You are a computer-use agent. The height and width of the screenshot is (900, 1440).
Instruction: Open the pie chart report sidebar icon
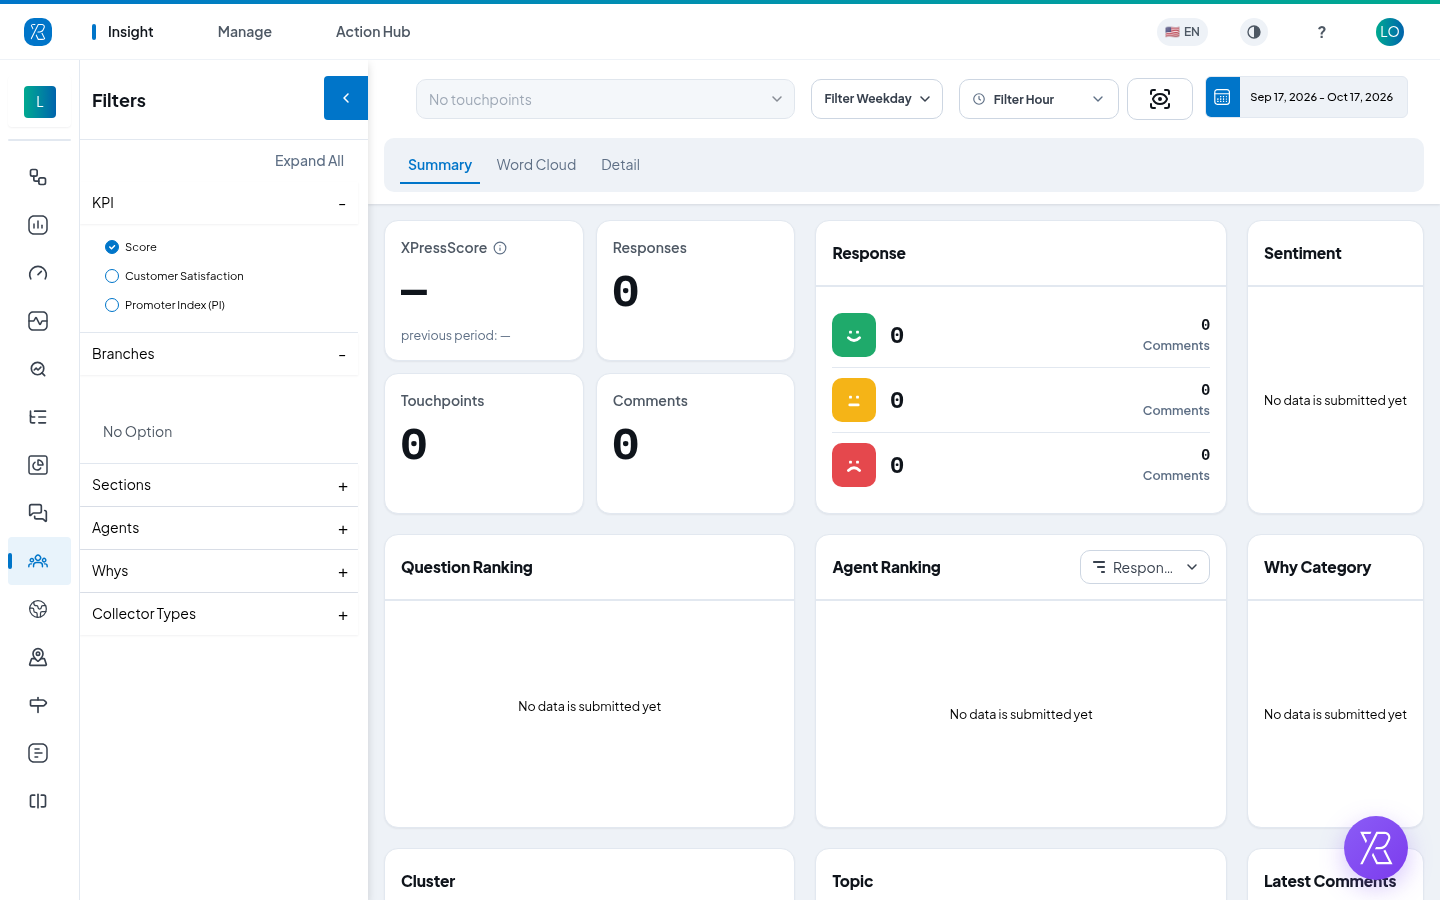pos(38,465)
